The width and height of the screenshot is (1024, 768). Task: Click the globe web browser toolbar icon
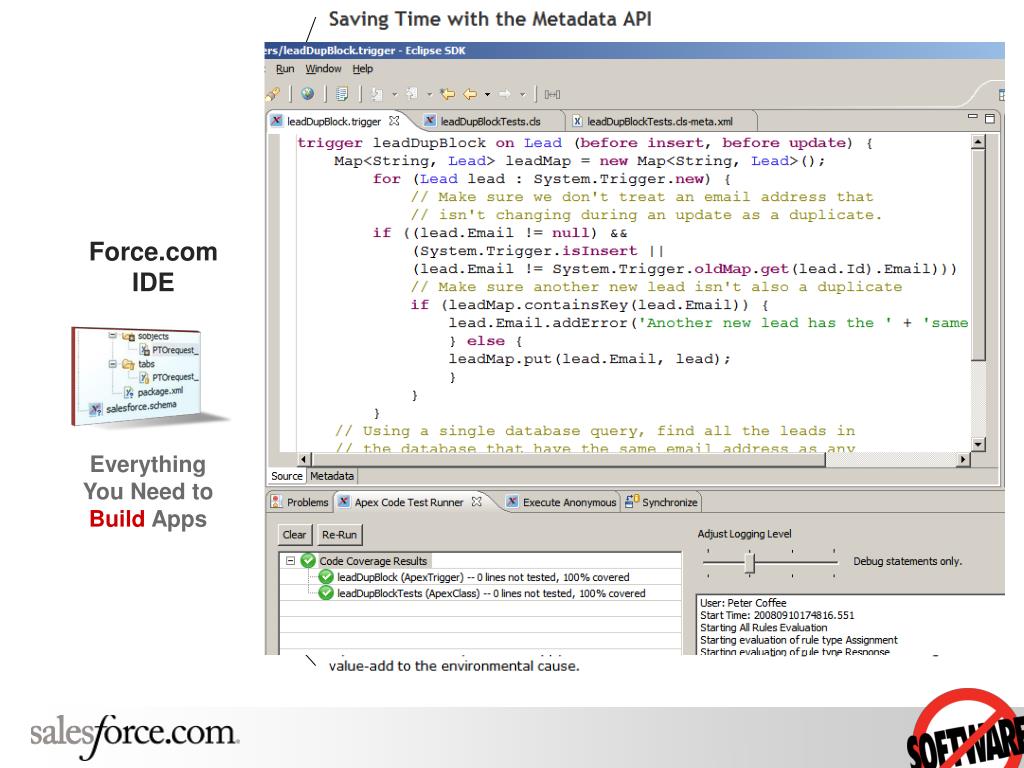pyautogui.click(x=308, y=94)
